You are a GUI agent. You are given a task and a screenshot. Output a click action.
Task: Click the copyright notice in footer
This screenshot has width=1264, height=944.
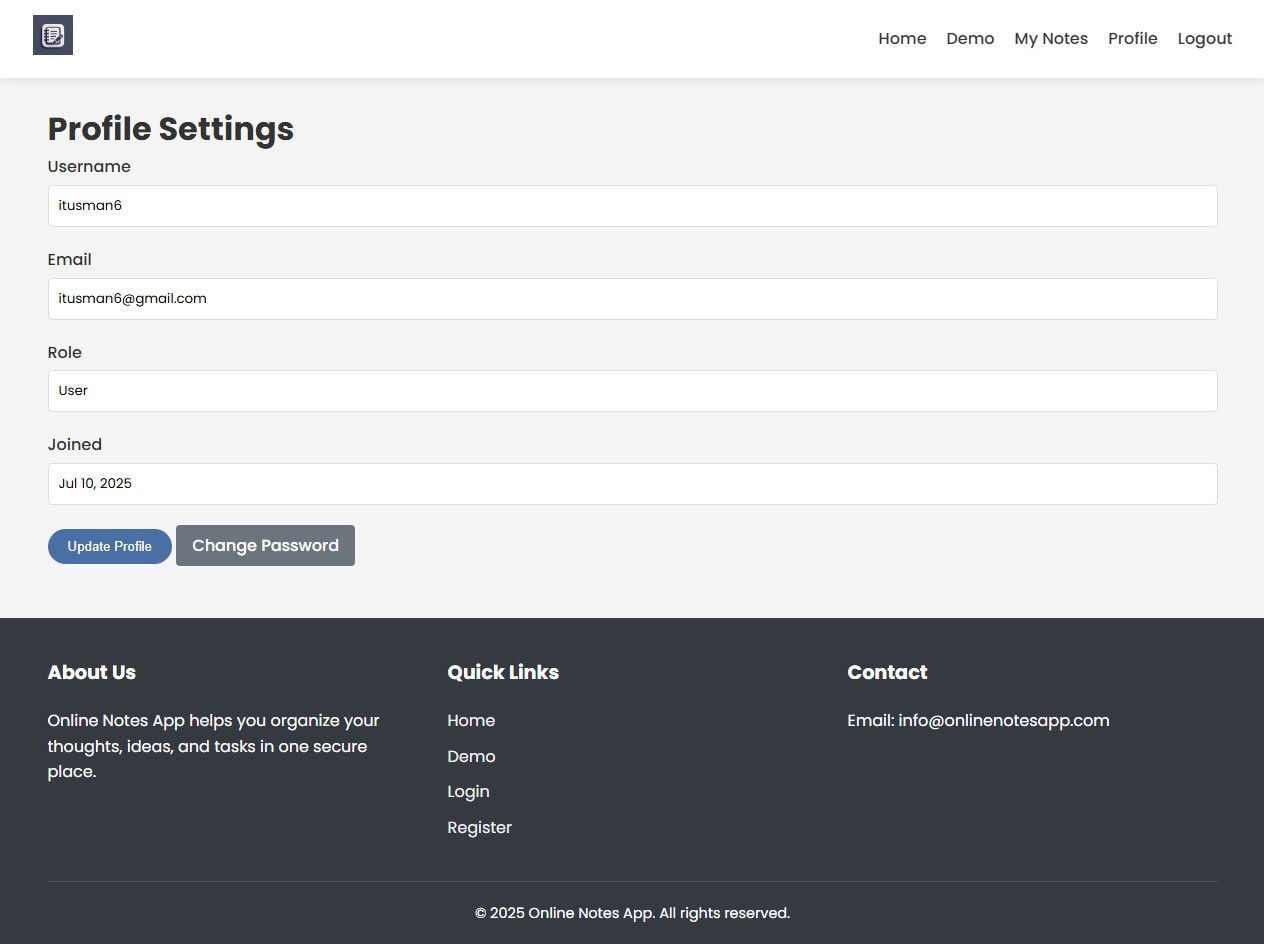632,913
